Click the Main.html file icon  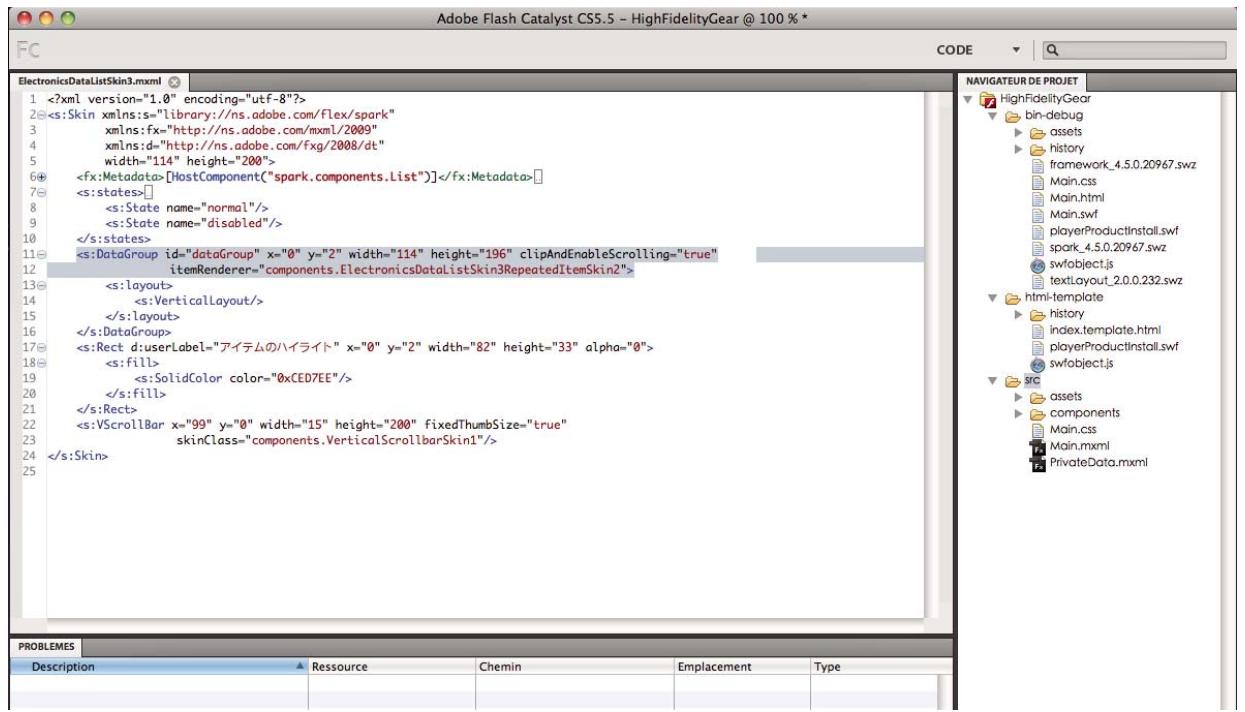click(x=1038, y=197)
